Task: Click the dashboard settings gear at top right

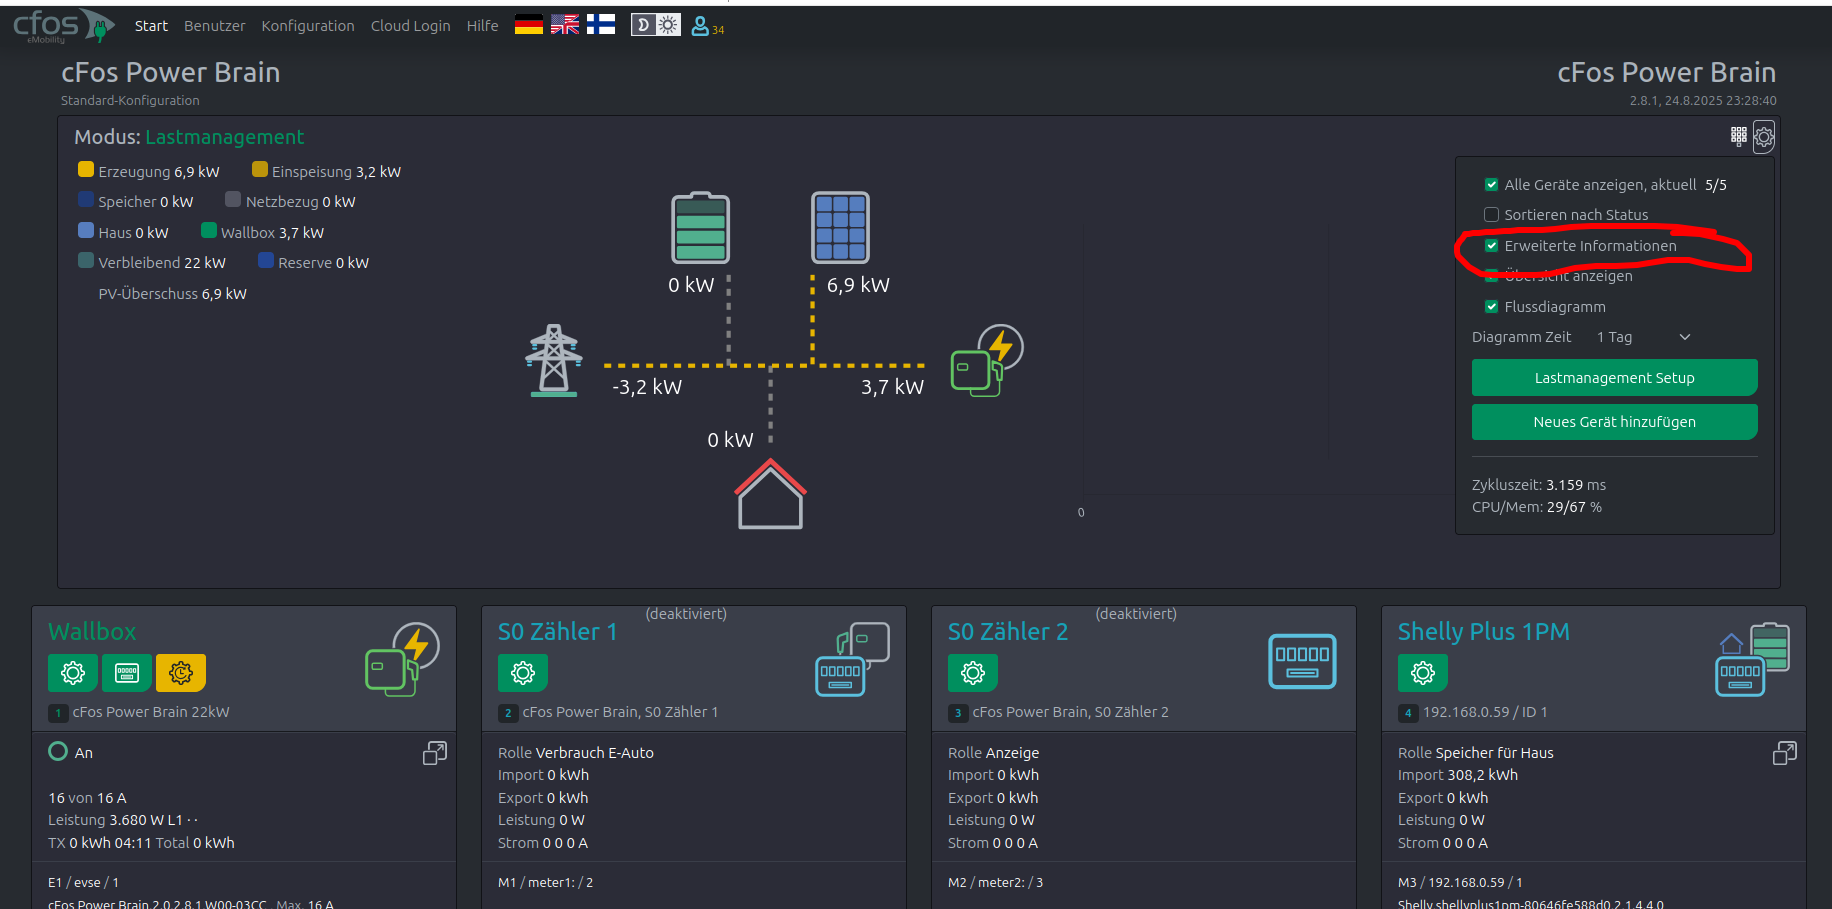Action: tap(1764, 137)
